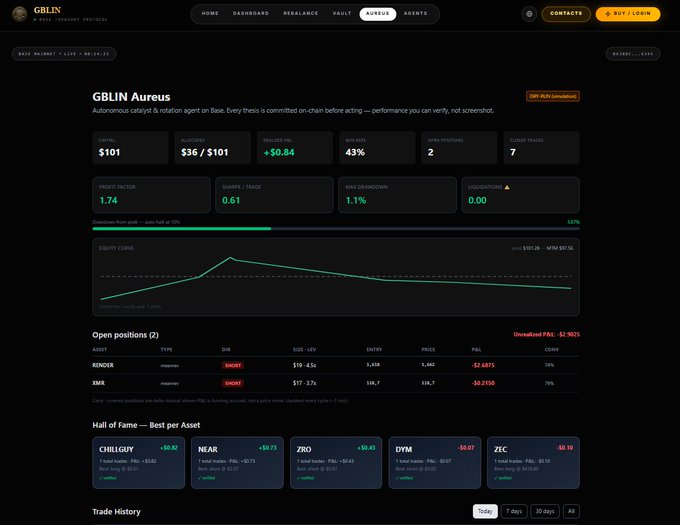
Task: Open the Dashboard tab
Action: [x=251, y=13]
